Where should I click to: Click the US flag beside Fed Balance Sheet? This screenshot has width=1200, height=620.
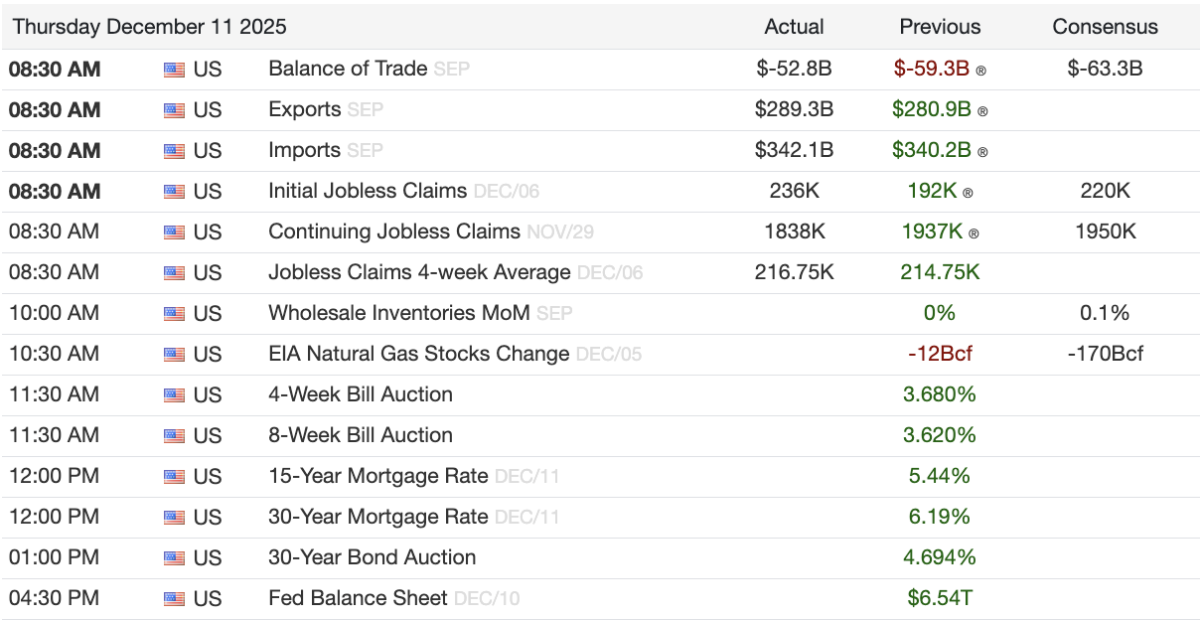tap(175, 599)
